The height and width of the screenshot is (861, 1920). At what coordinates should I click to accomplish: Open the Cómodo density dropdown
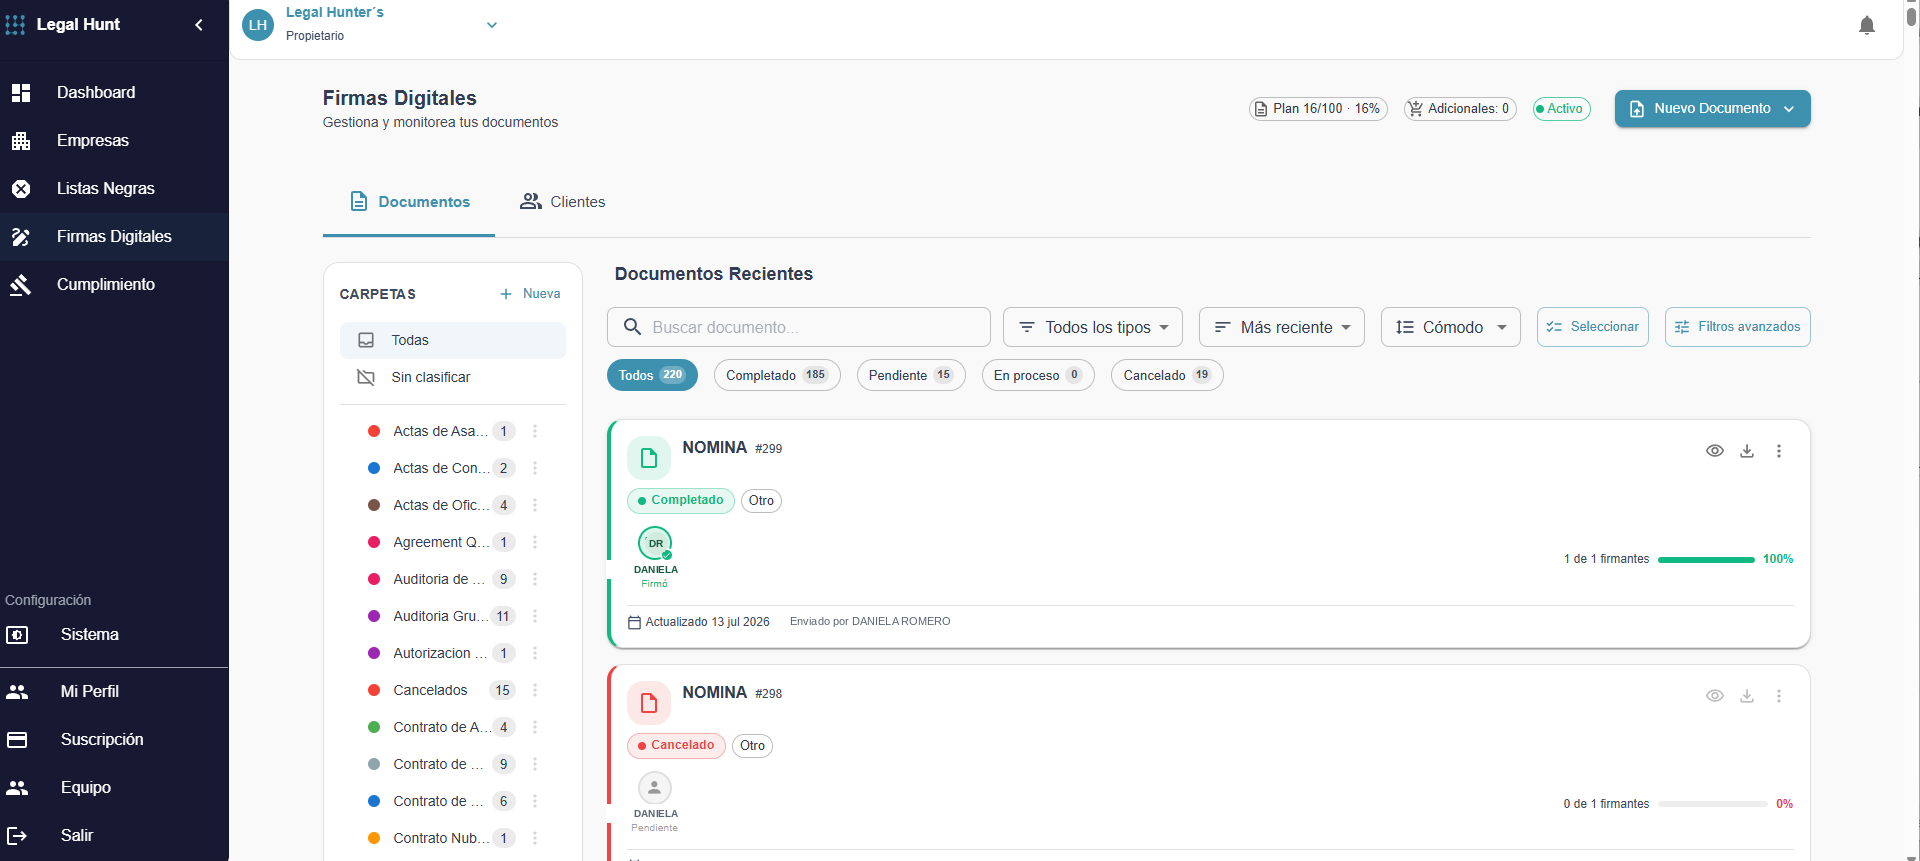tap(1450, 327)
